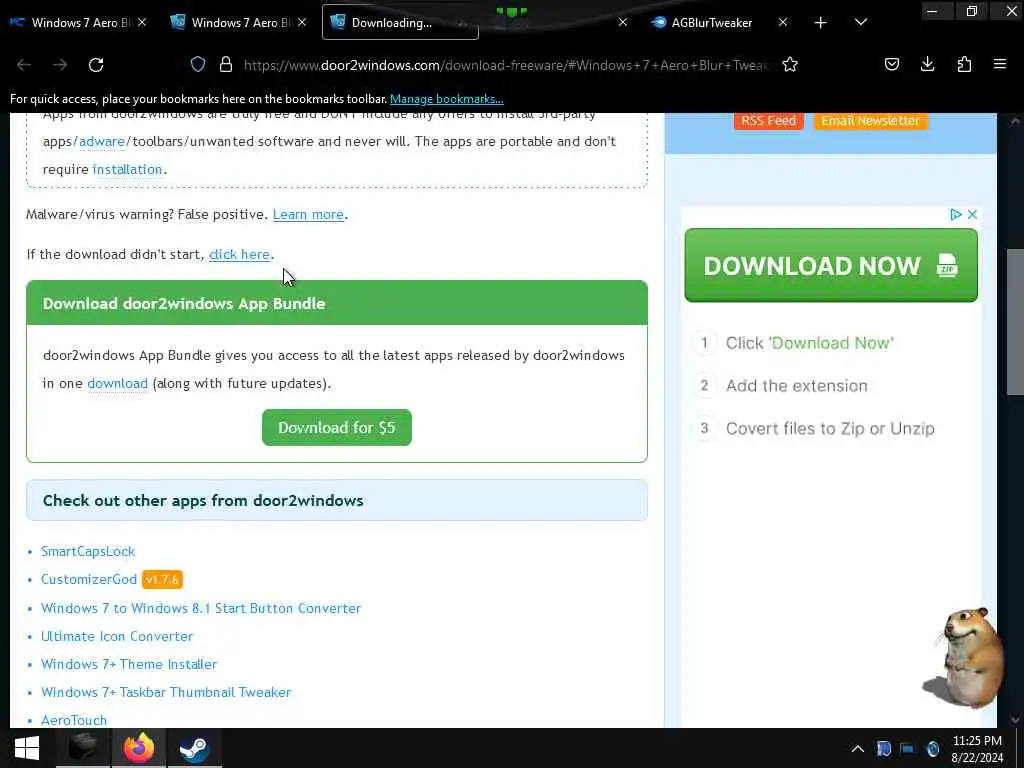Open the Windows Start menu
Viewport: 1024px width, 768px height.
[27, 748]
